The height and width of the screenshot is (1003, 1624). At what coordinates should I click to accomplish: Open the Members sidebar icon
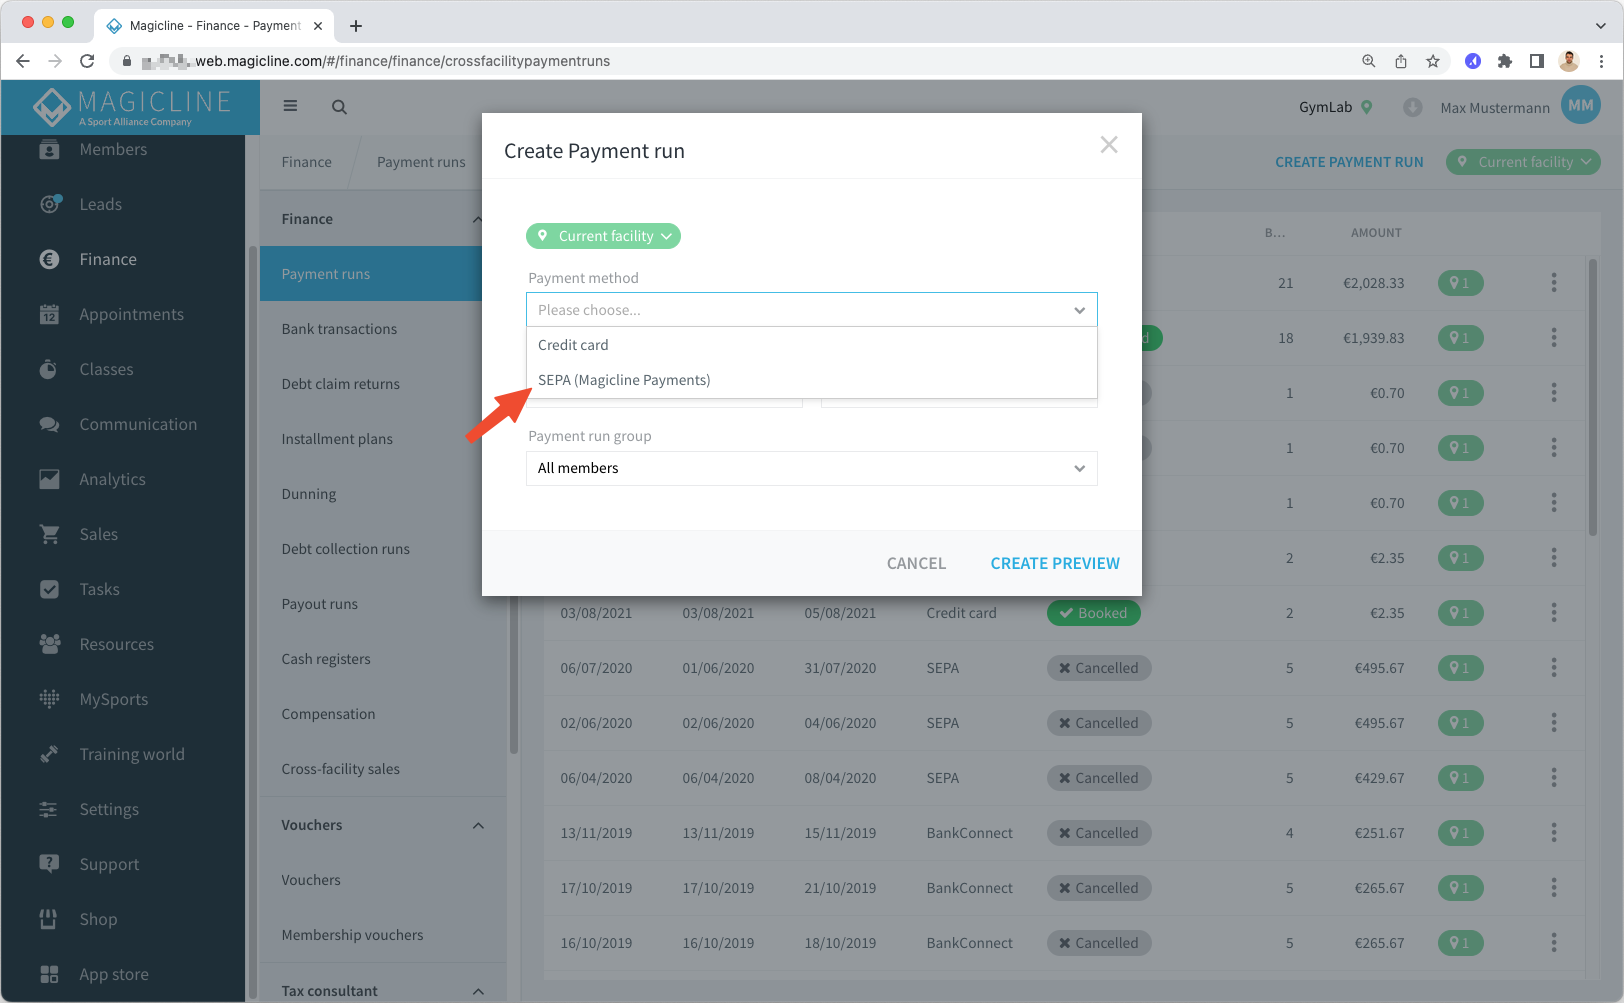click(49, 150)
